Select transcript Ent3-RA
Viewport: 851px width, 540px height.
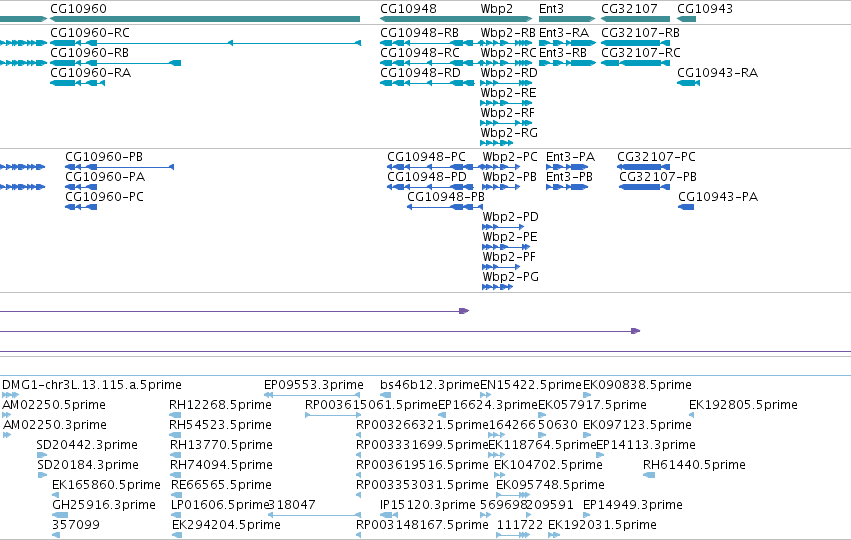pos(567,43)
